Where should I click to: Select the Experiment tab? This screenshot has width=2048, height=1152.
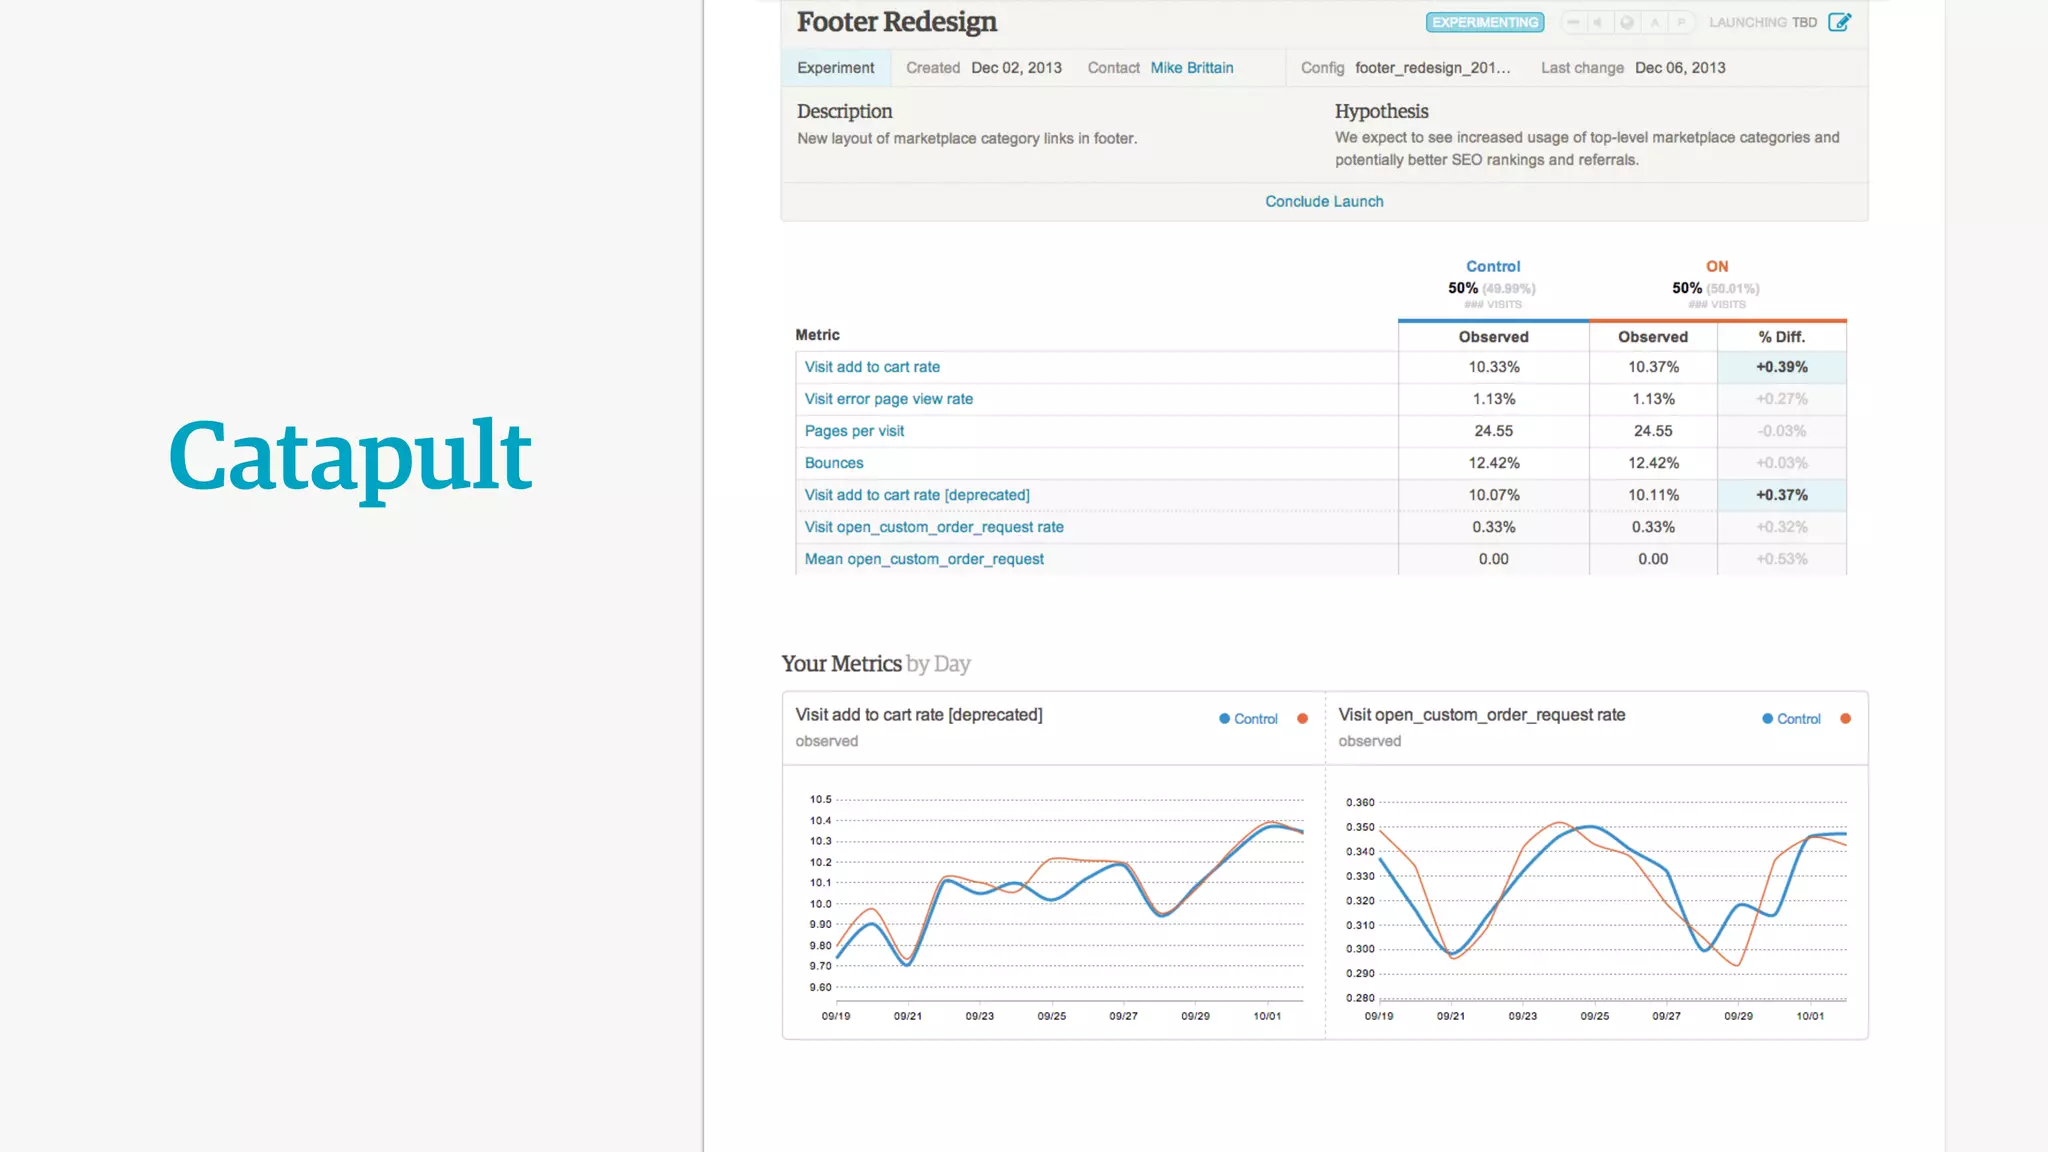tap(835, 68)
